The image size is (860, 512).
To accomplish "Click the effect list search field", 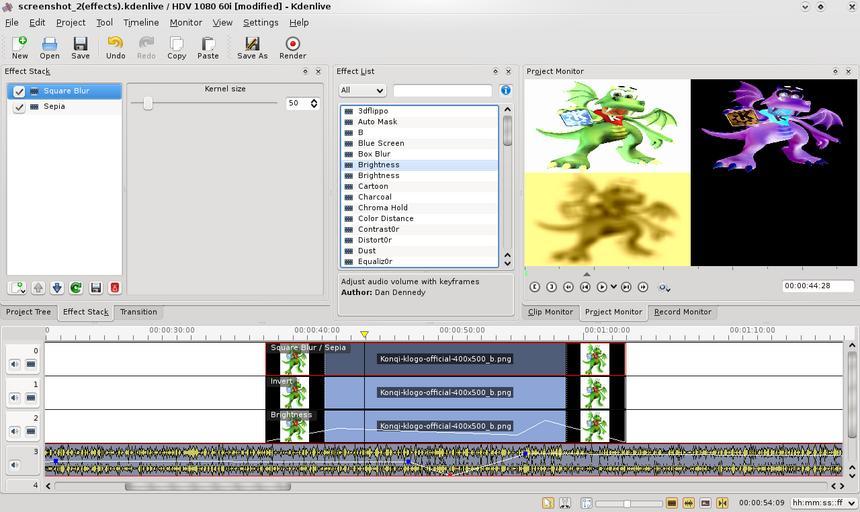I will (x=442, y=90).
